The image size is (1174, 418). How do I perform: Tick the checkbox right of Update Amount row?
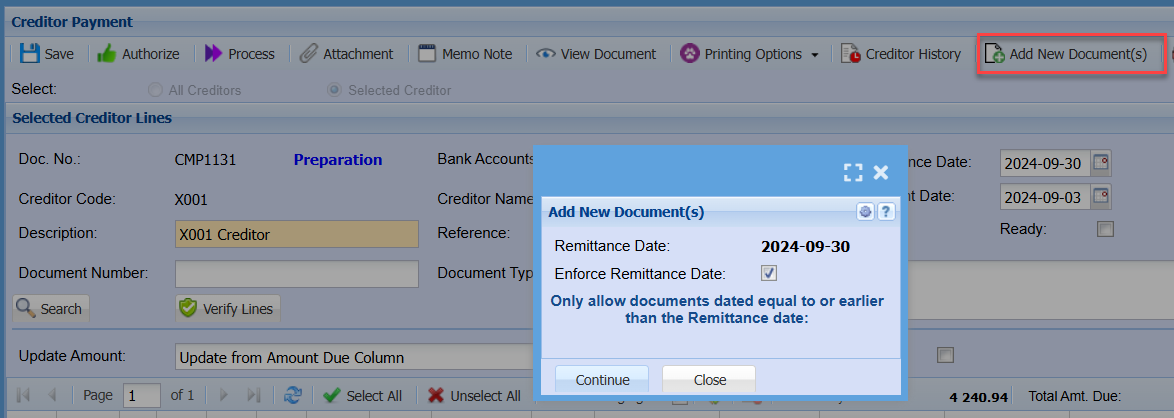tap(946, 355)
